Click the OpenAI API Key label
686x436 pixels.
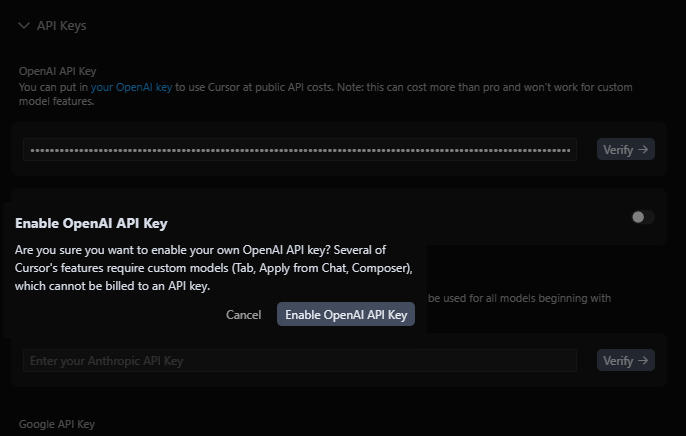pyautogui.click(x=57, y=71)
